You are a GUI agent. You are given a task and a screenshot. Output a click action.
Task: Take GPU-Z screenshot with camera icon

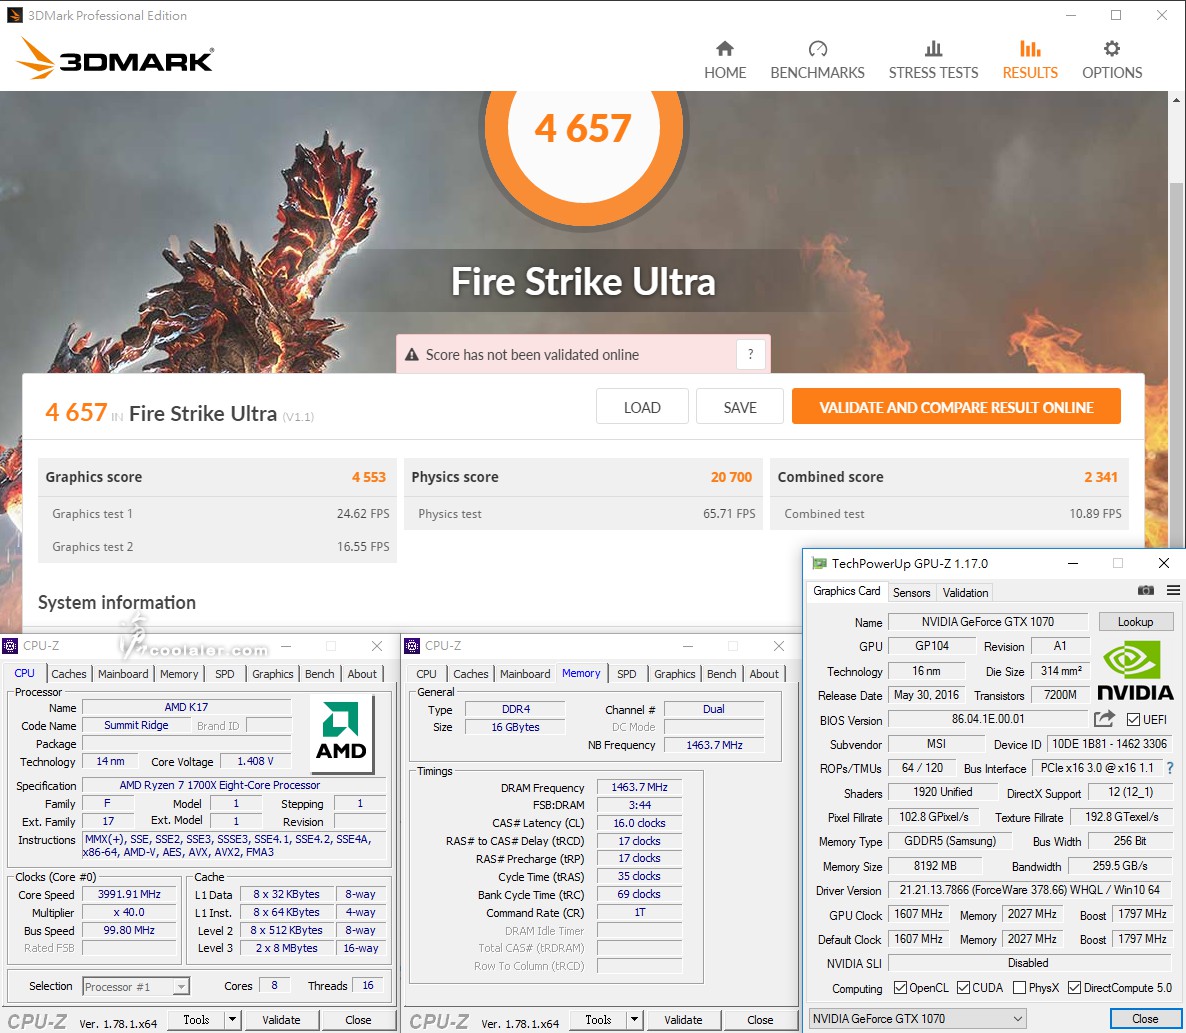[x=1146, y=590]
